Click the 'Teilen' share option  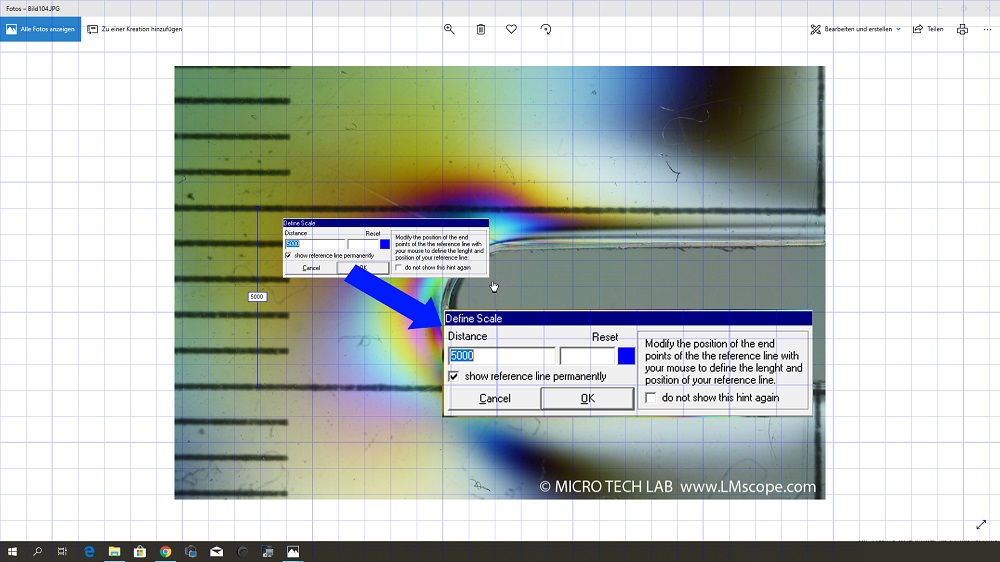coord(928,29)
